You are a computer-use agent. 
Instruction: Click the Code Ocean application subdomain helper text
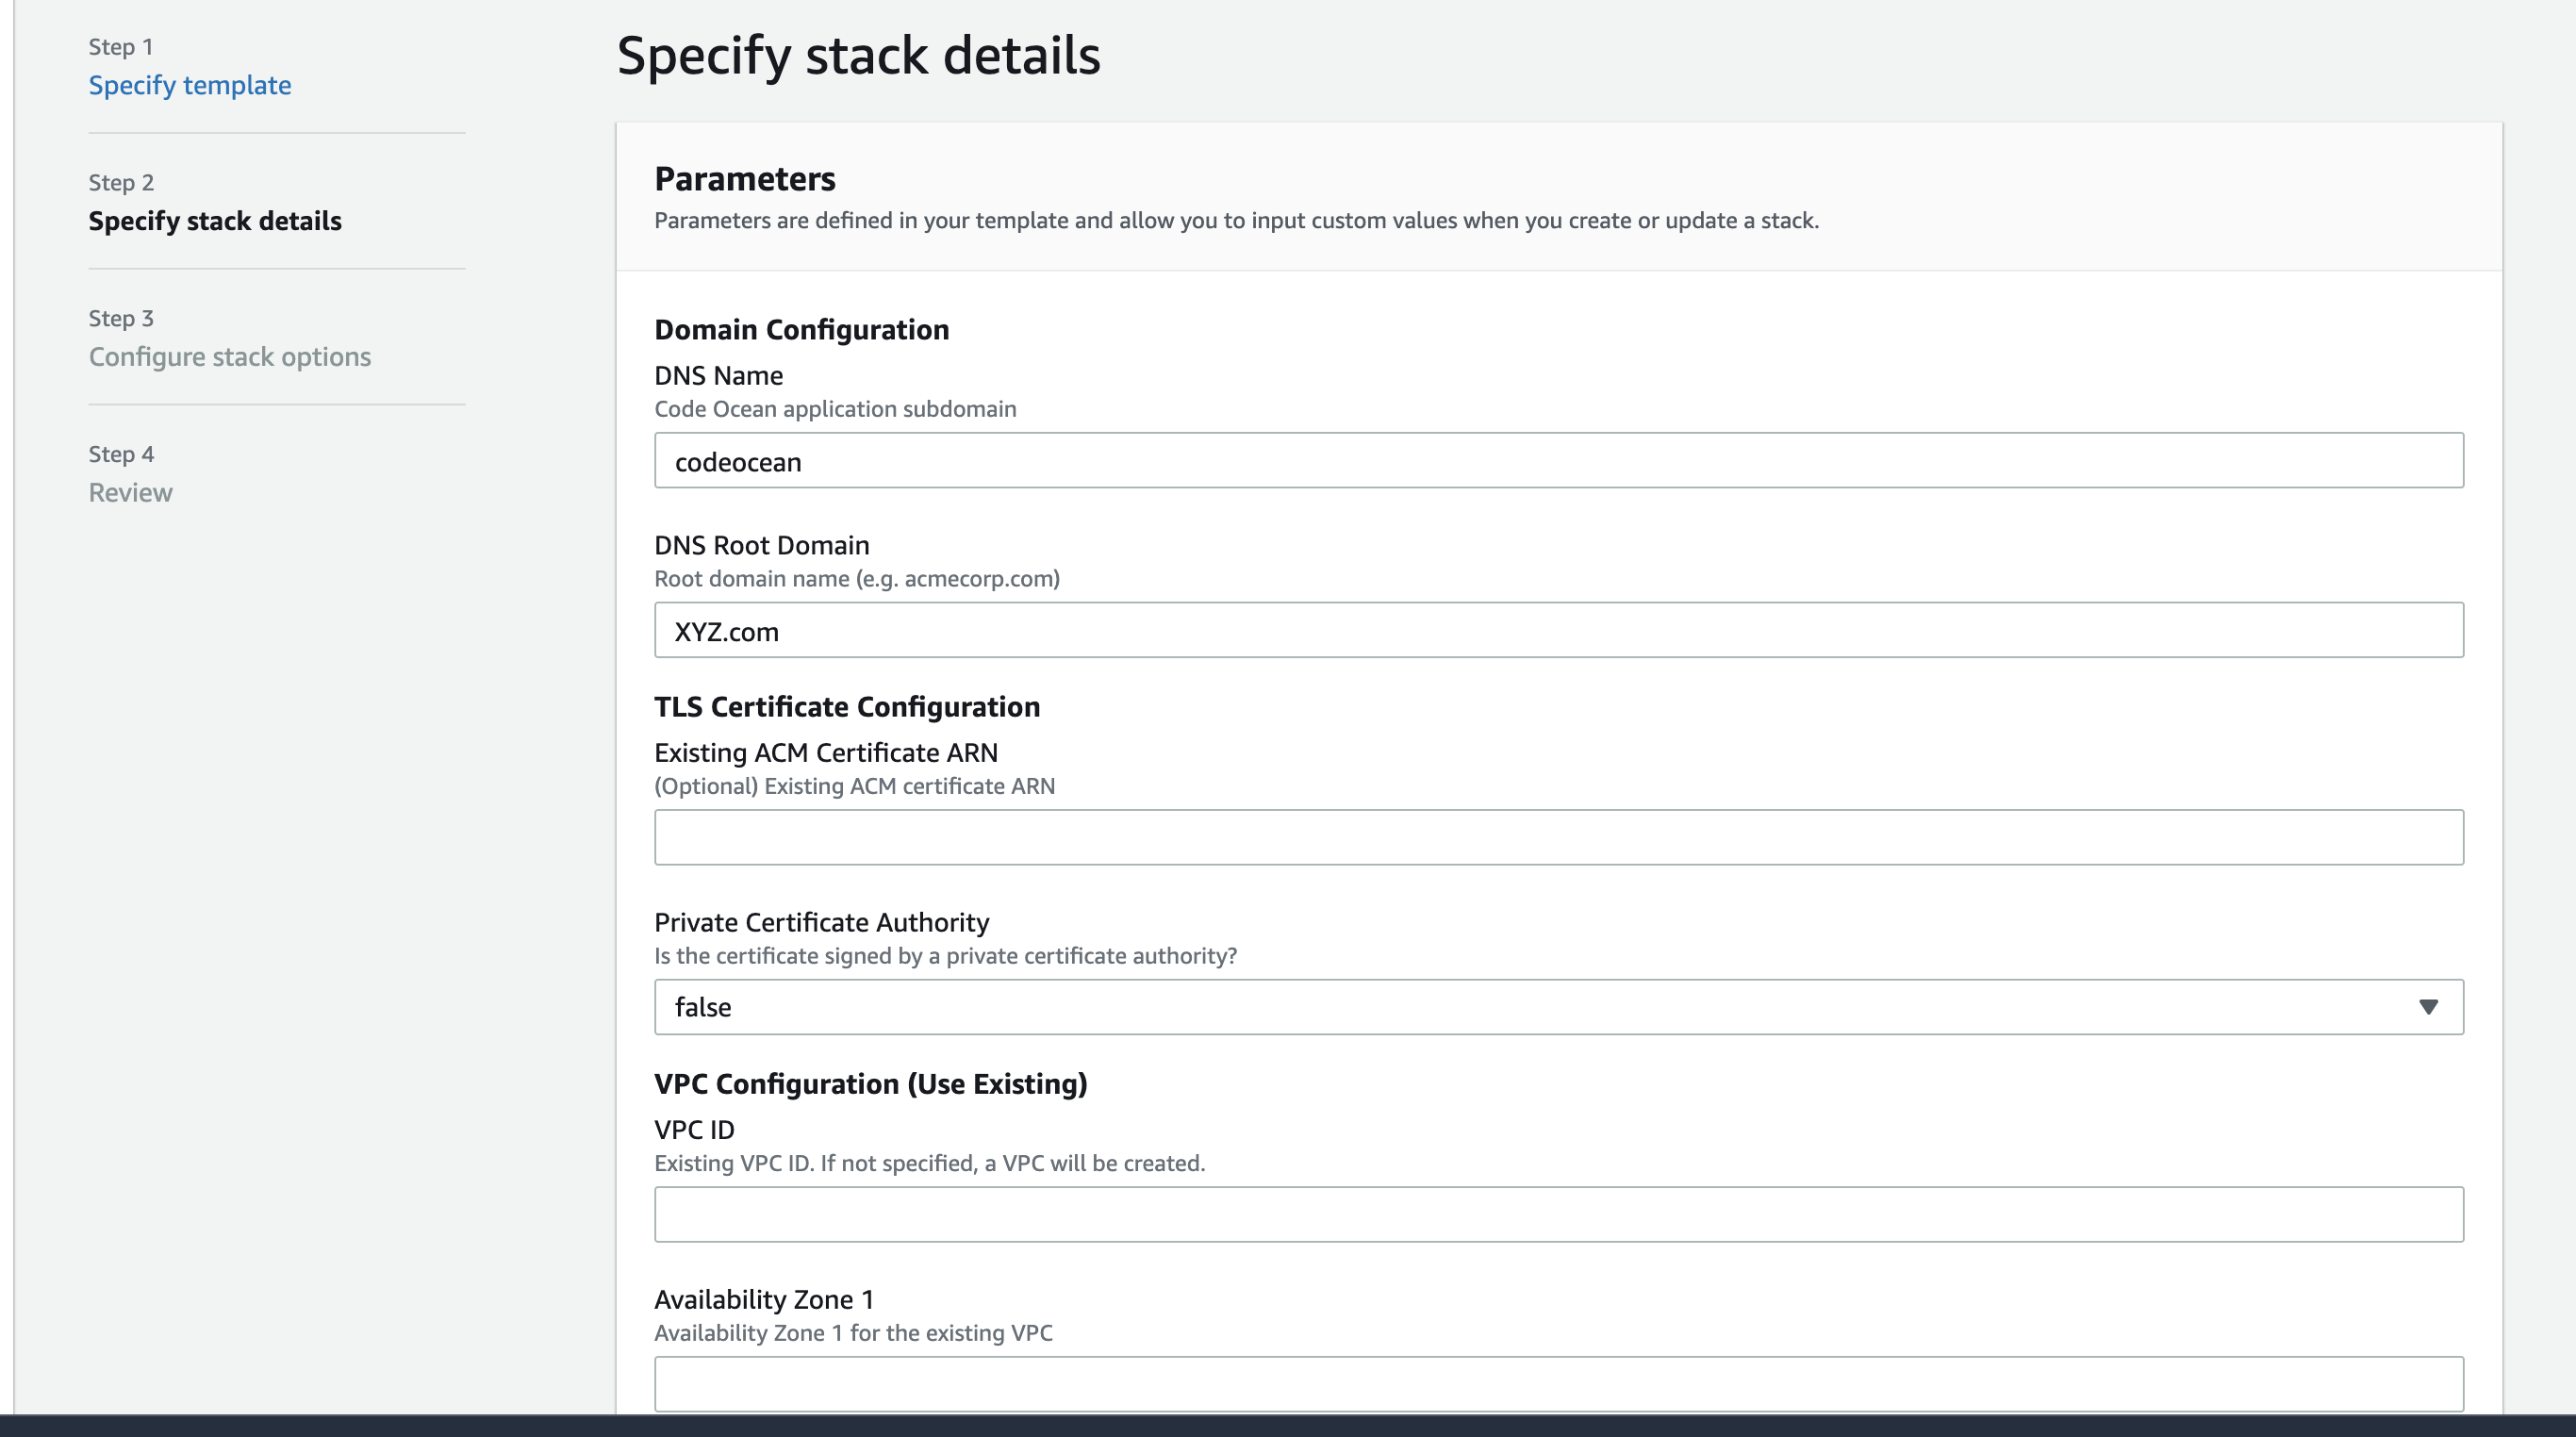pos(835,408)
